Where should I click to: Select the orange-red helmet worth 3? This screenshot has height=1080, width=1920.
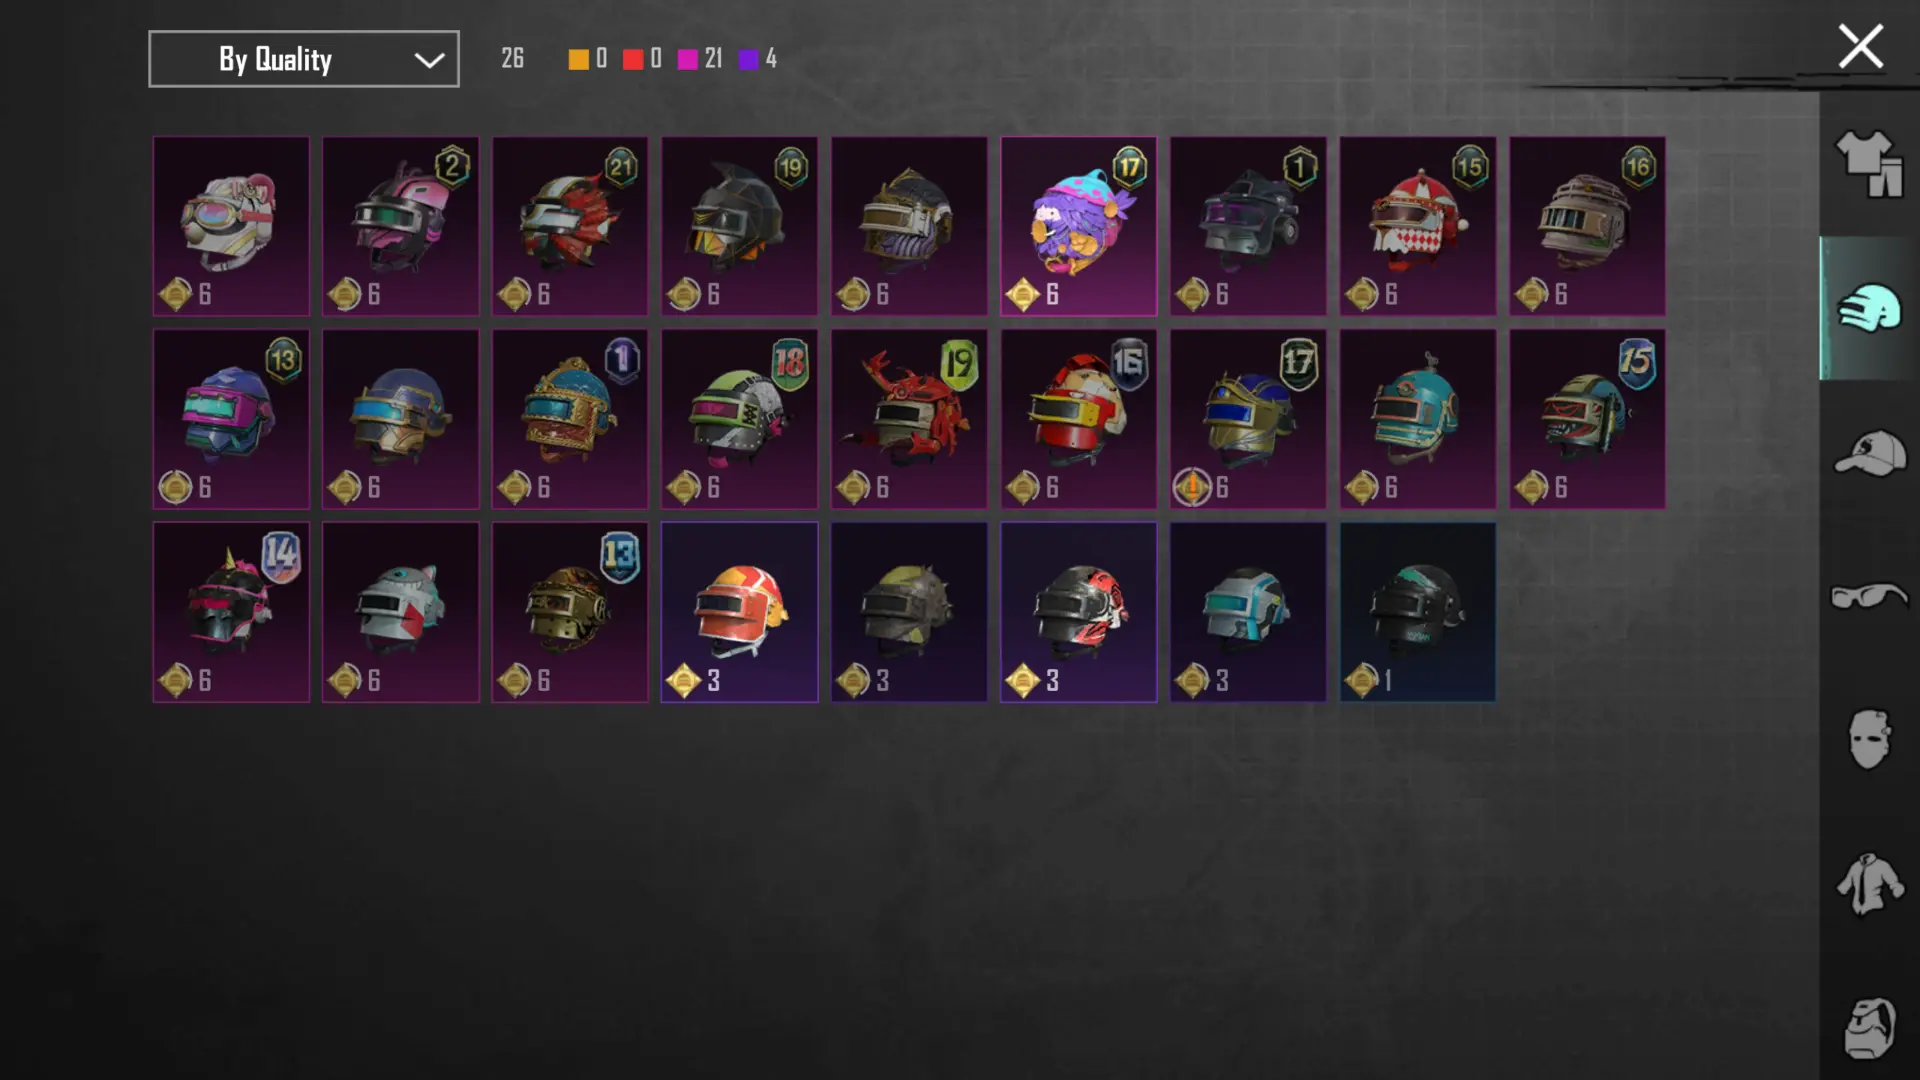click(x=739, y=612)
